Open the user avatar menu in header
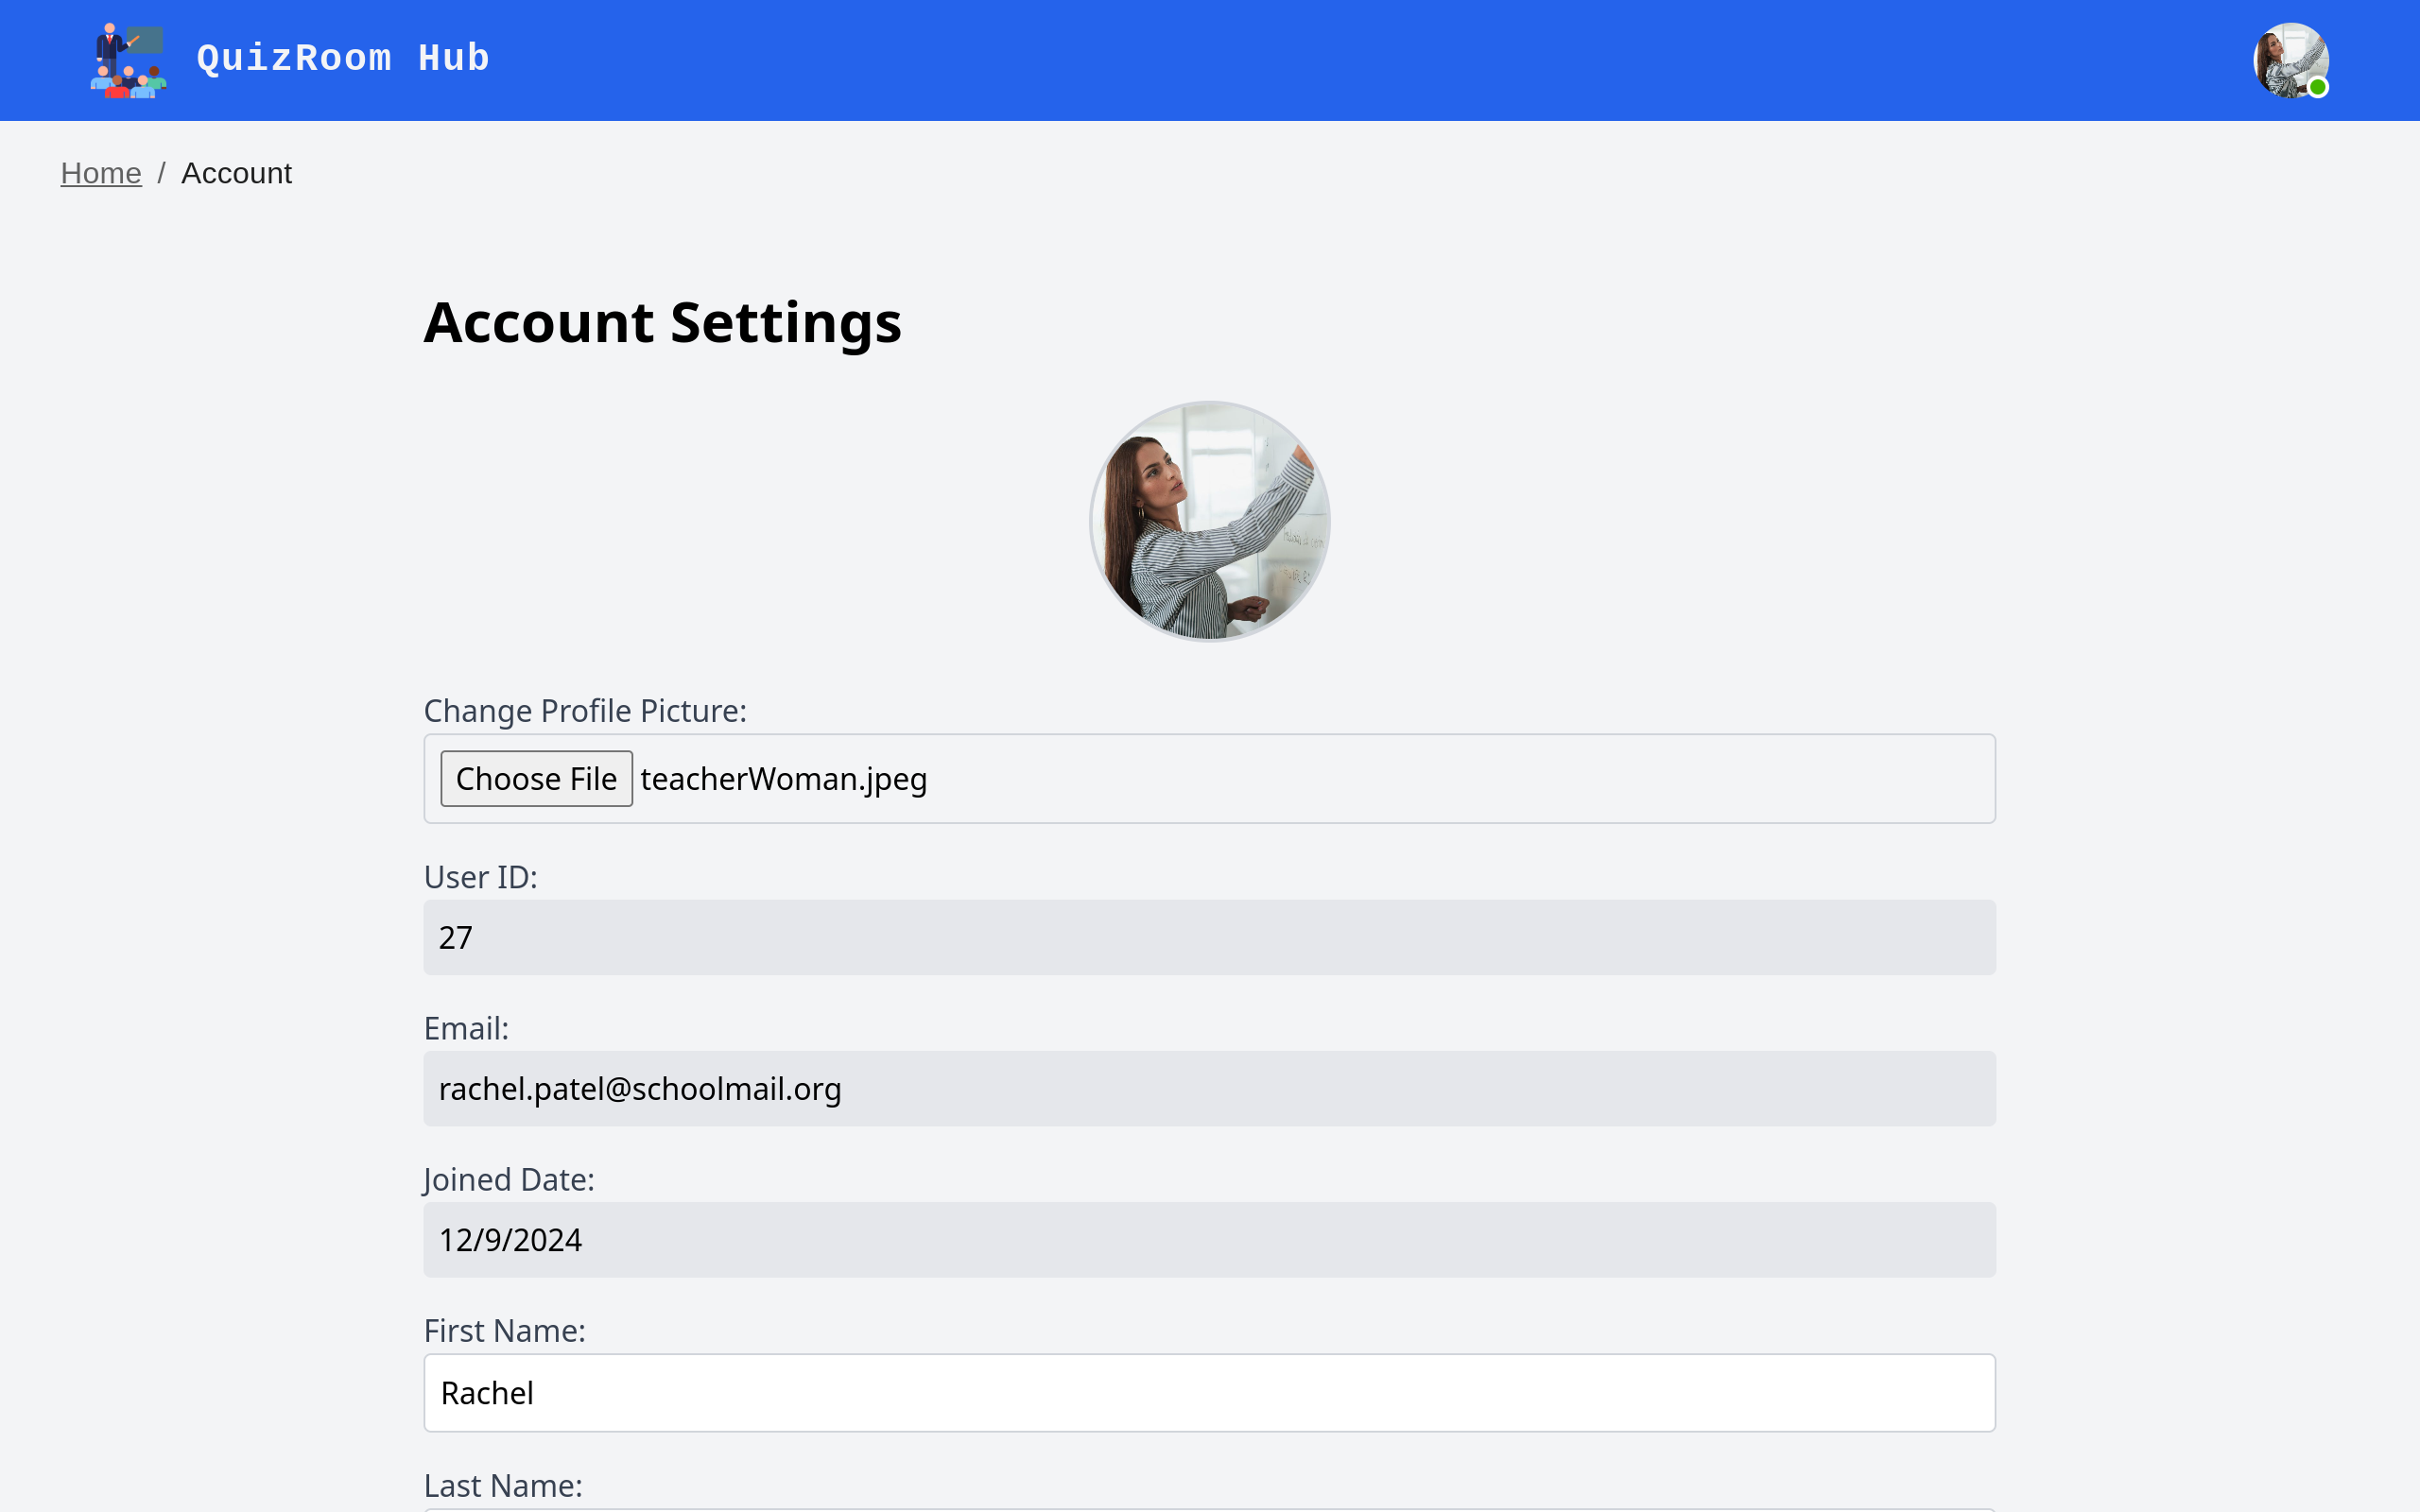The image size is (2420, 1512). coord(2289,60)
